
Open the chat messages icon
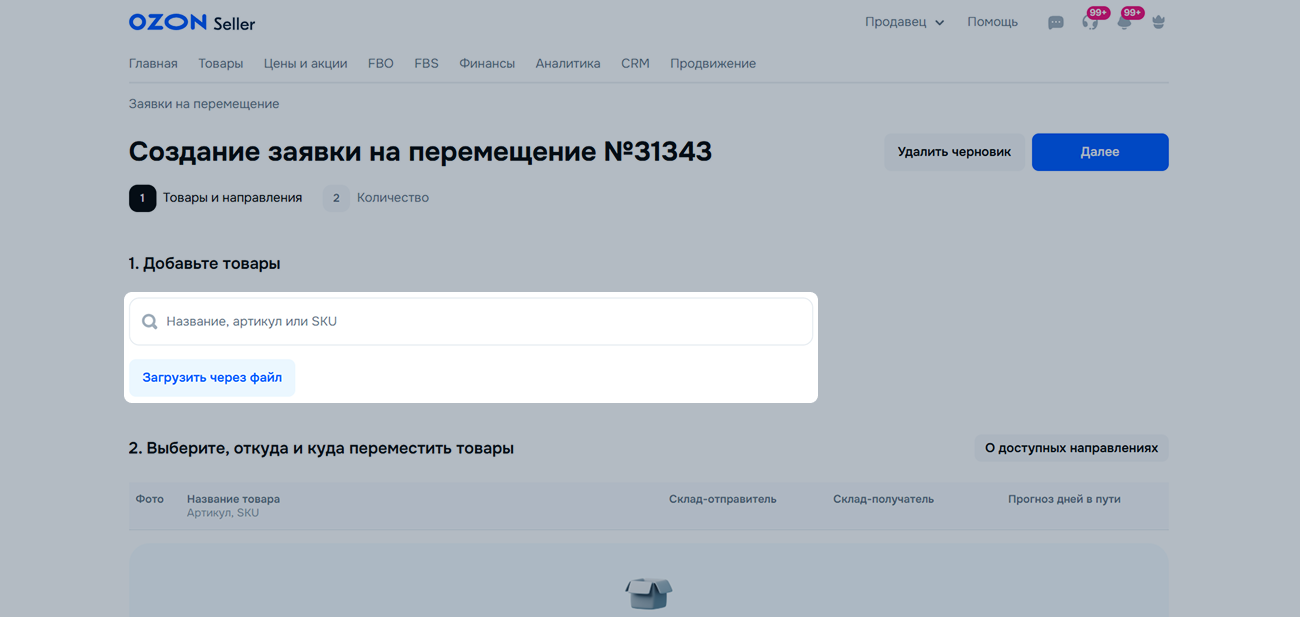pyautogui.click(x=1056, y=23)
